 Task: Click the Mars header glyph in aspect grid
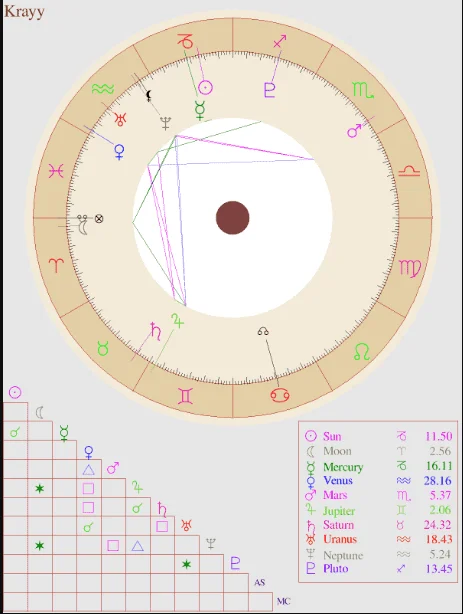point(113,468)
